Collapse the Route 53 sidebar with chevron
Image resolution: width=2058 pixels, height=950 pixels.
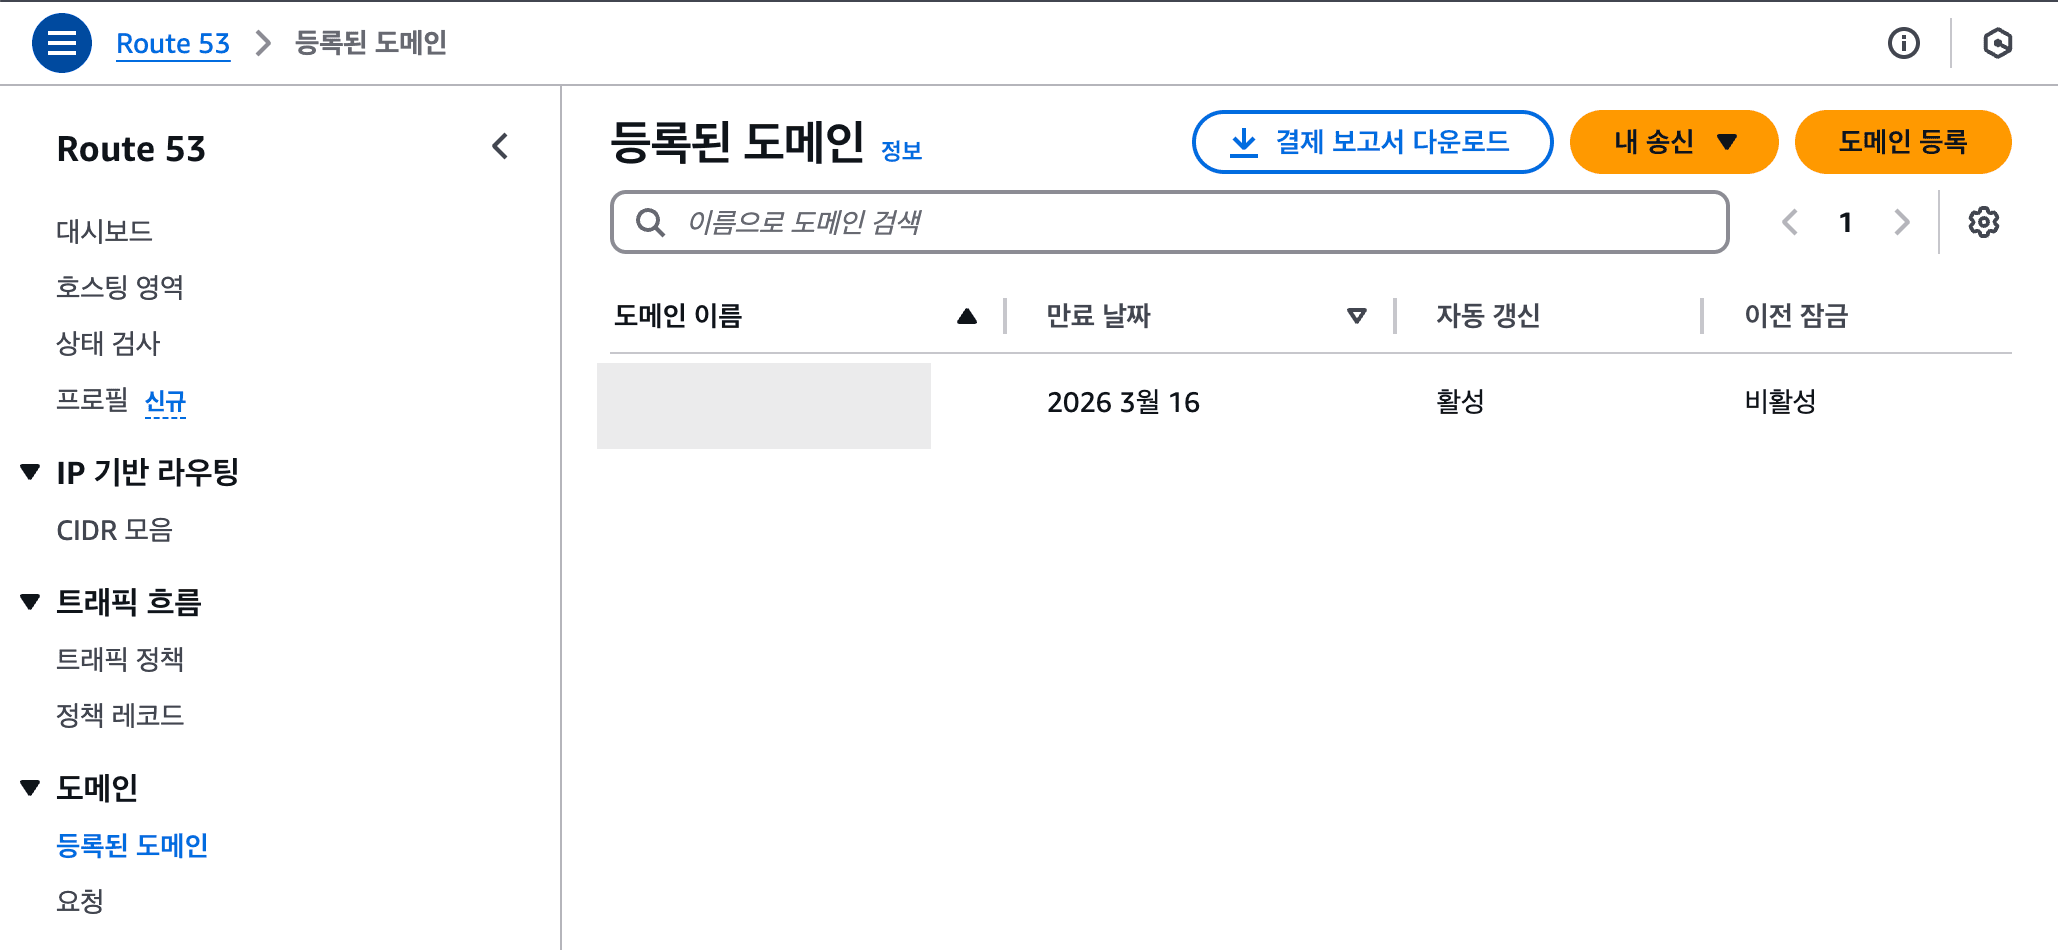point(501,147)
